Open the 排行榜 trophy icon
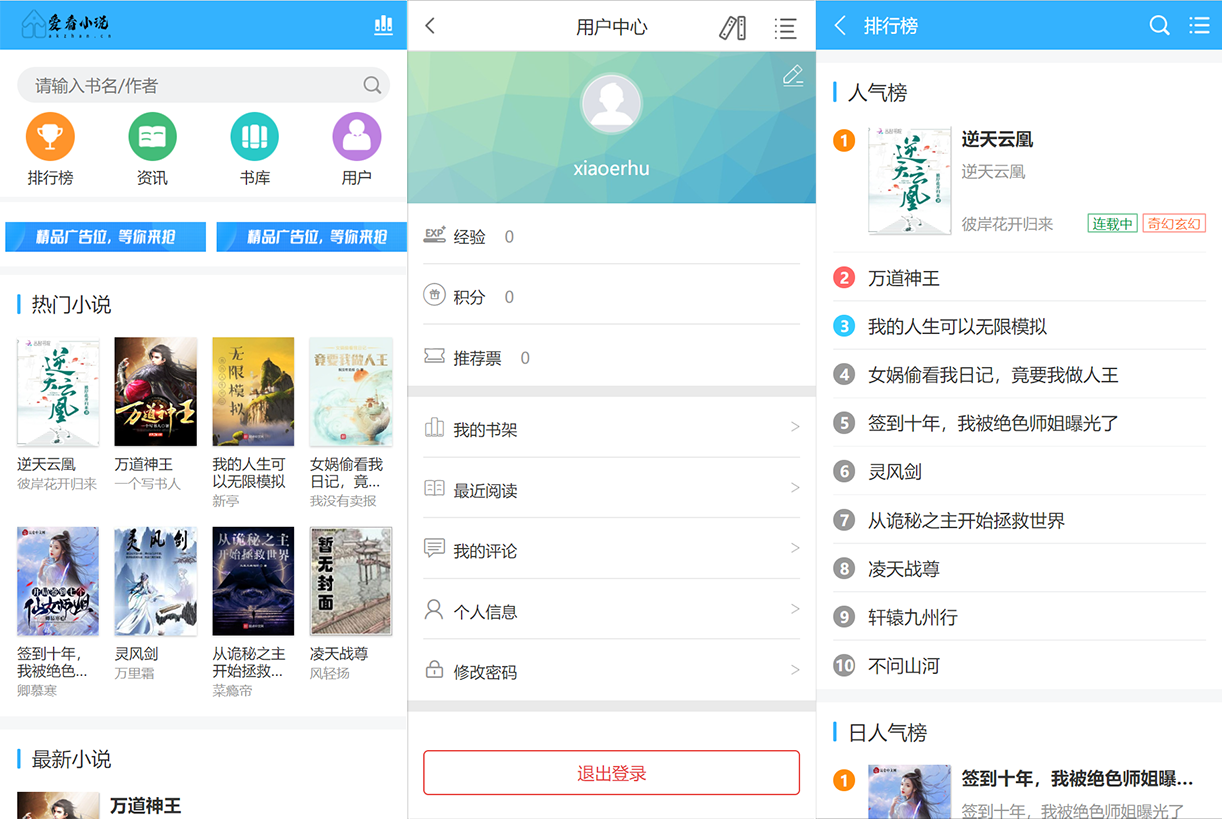Image resolution: width=1222 pixels, height=819 pixels. 50,137
